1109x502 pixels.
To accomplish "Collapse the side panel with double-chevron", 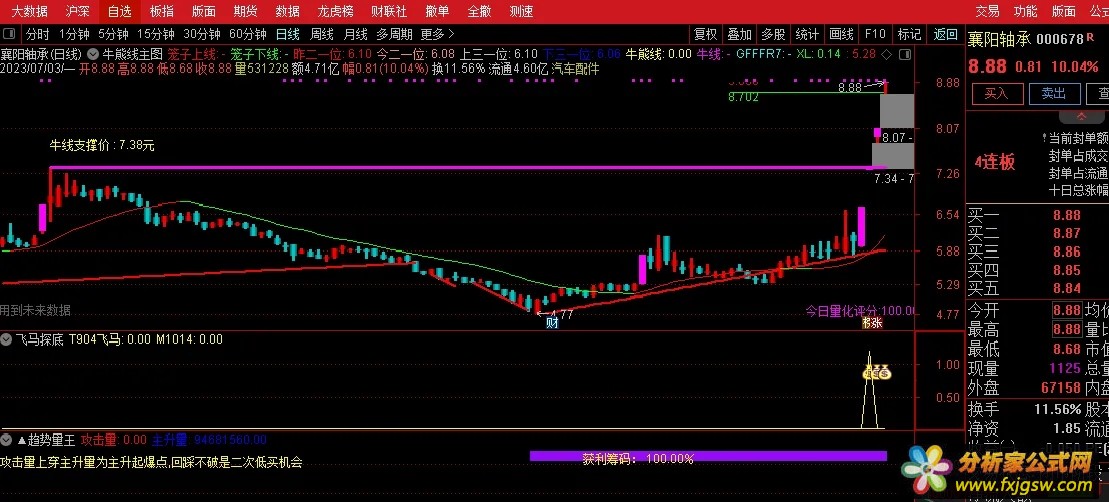I will [x=1081, y=115].
